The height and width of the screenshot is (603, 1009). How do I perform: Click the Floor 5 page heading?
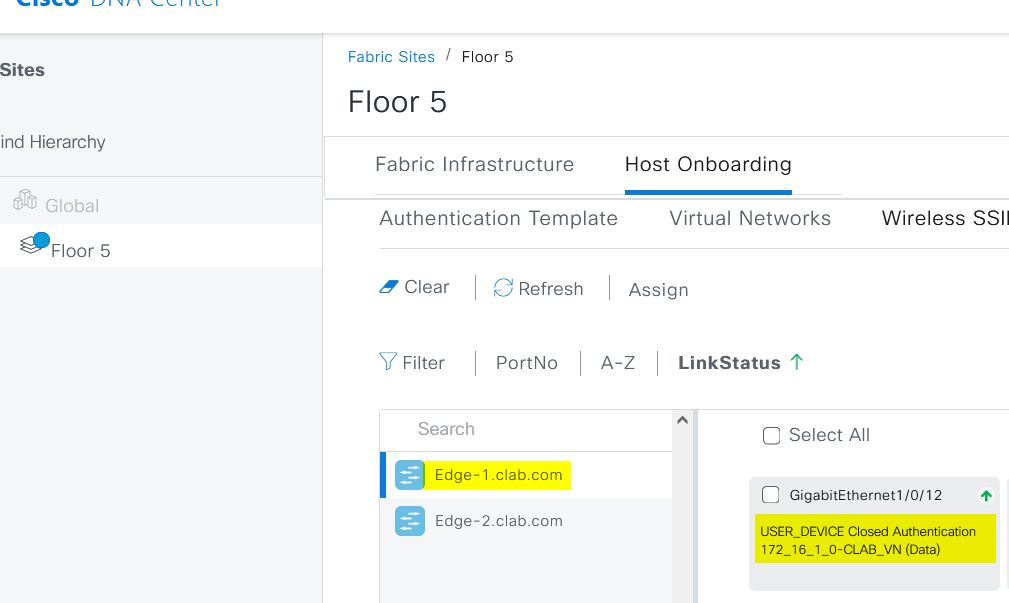coord(397,102)
